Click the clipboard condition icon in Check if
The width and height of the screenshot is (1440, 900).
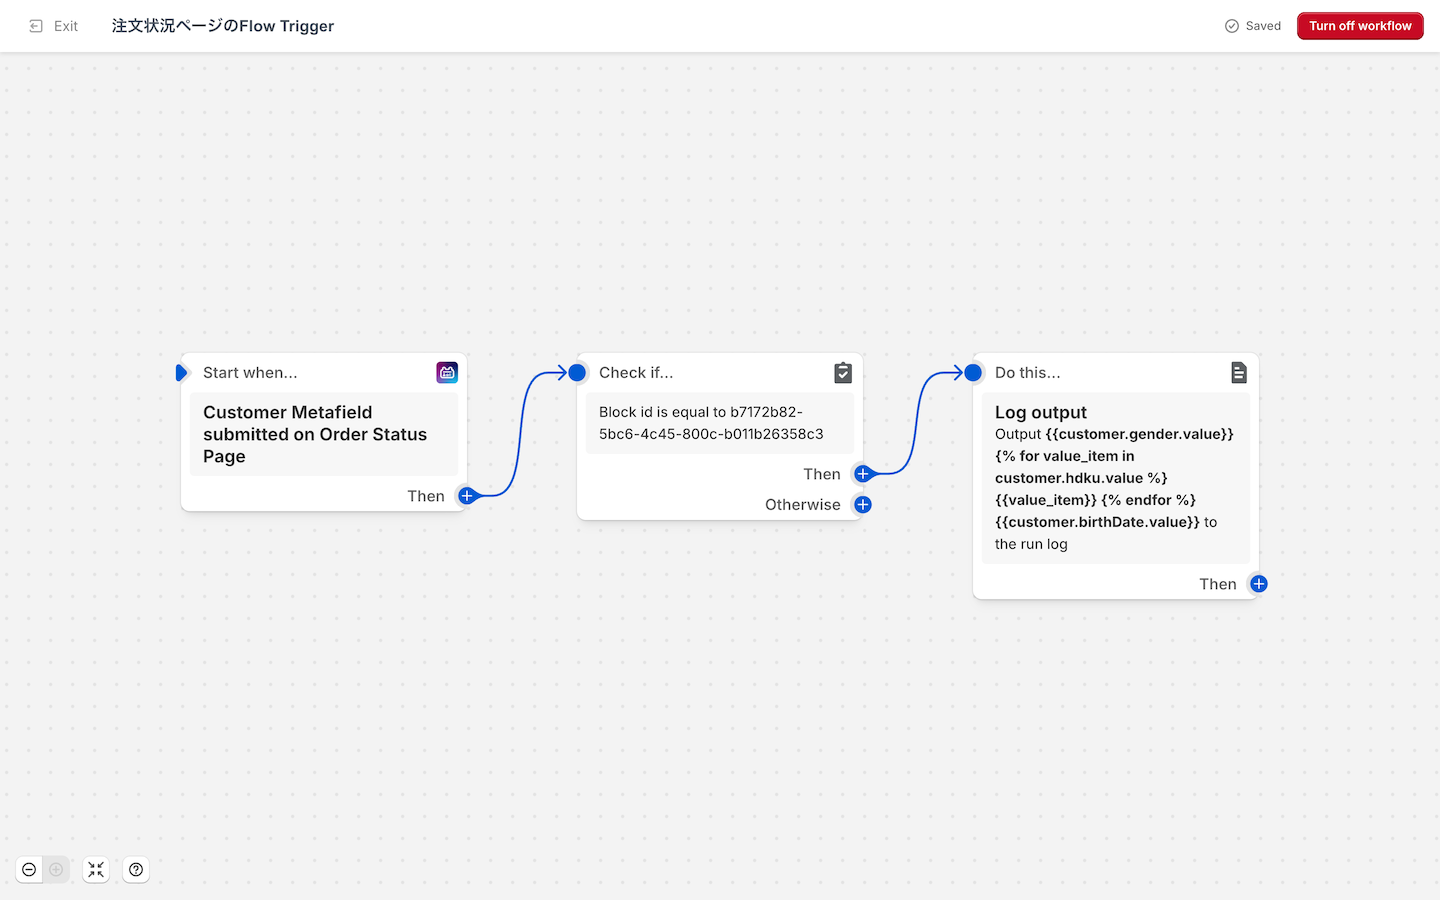tap(843, 373)
